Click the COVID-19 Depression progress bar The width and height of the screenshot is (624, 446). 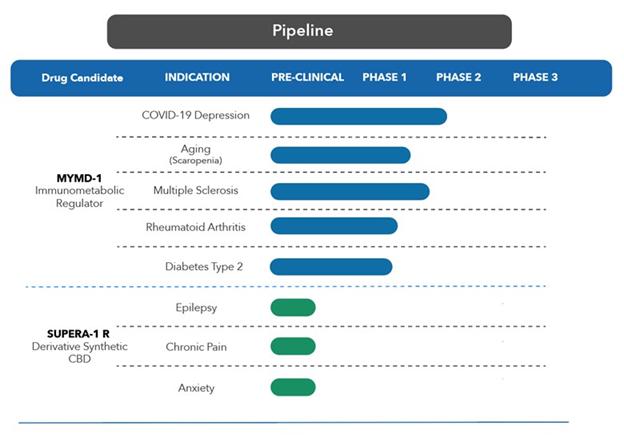[x=358, y=116]
